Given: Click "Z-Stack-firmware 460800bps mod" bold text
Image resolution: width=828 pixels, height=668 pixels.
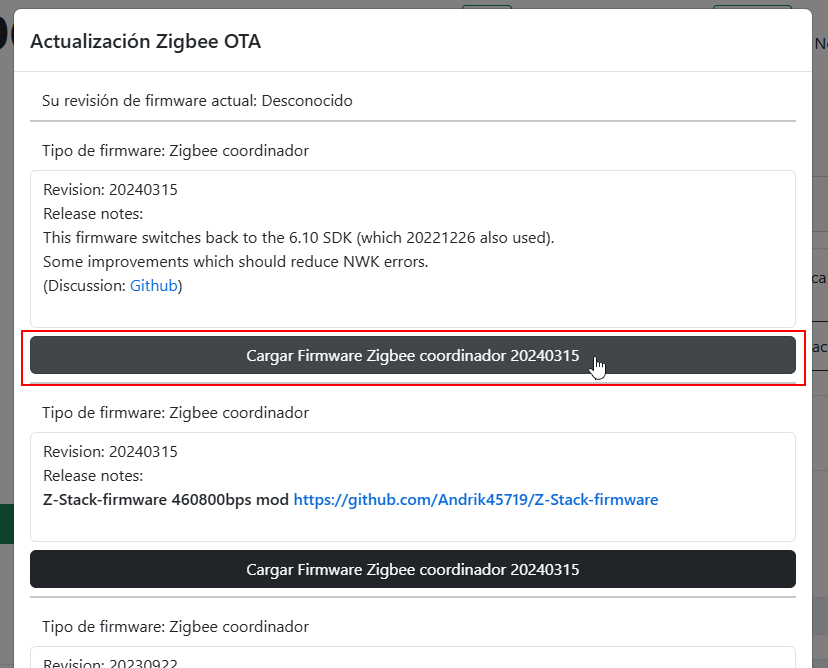Looking at the screenshot, I should [x=166, y=499].
